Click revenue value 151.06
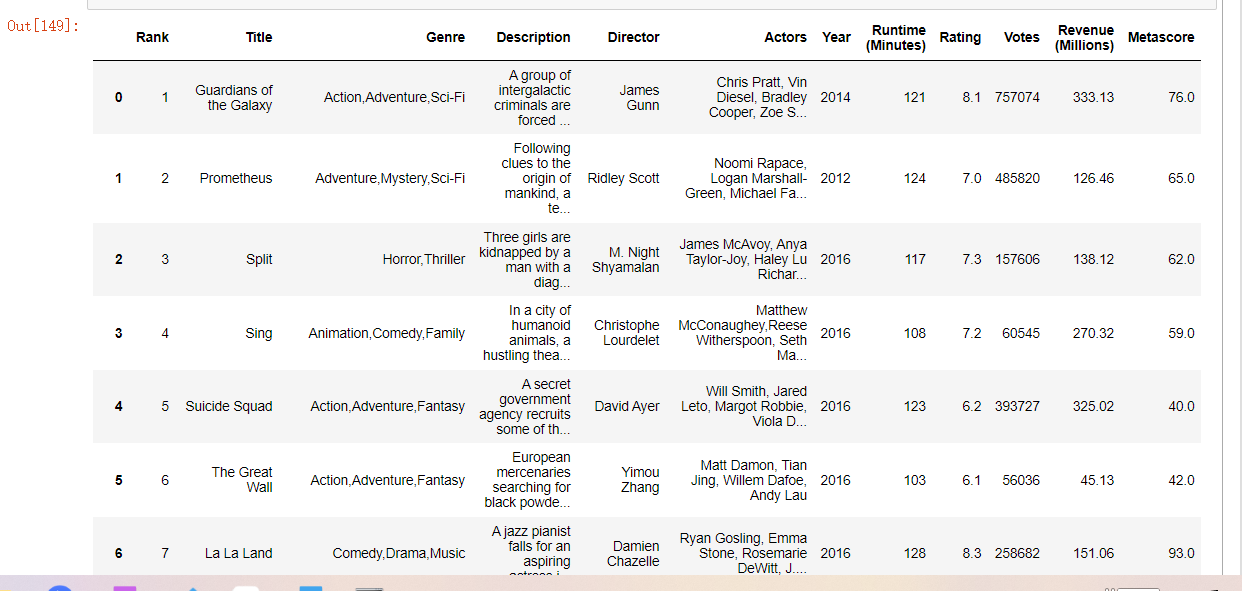1242x591 pixels. (x=1093, y=553)
